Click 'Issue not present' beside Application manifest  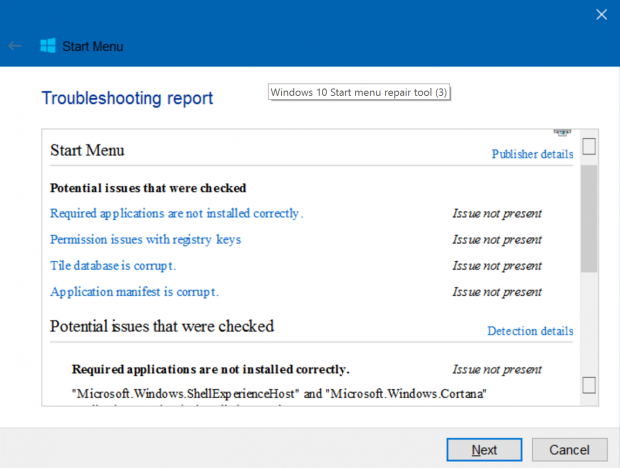pos(497,292)
